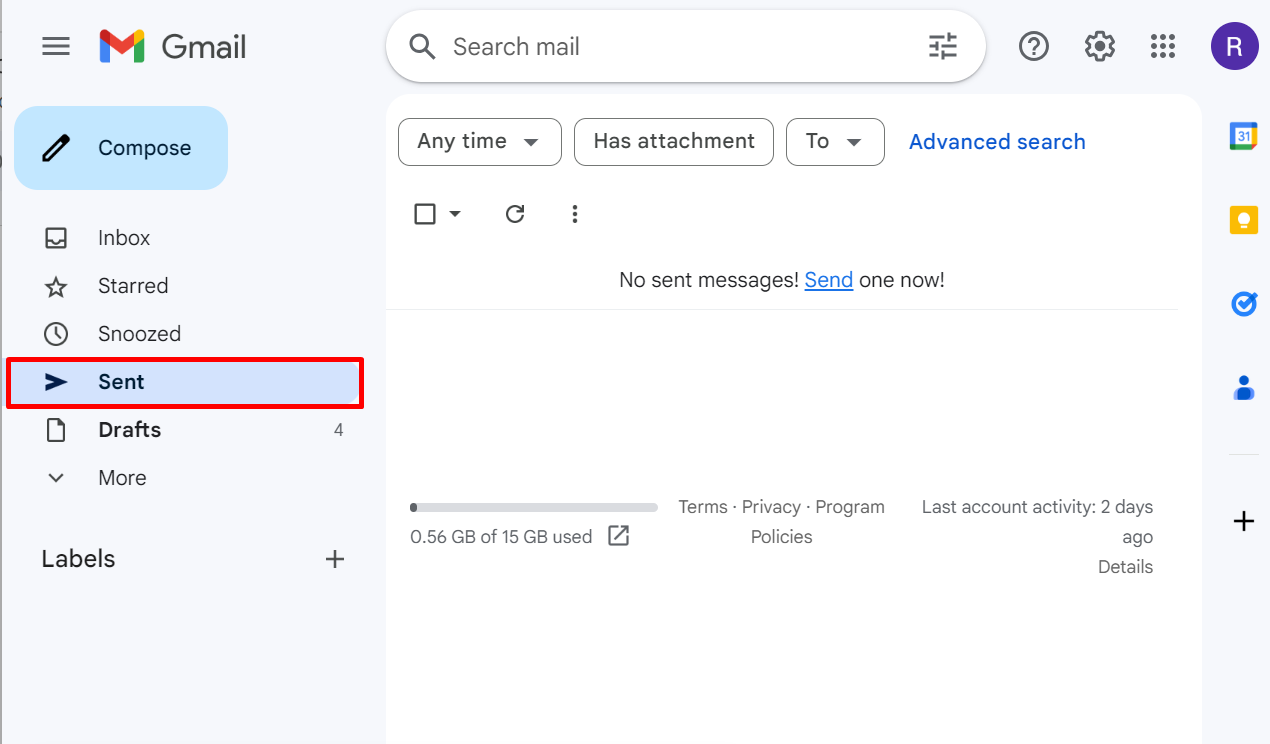Toggle the Has attachment filter chip
This screenshot has height=744, width=1270.
tap(673, 141)
